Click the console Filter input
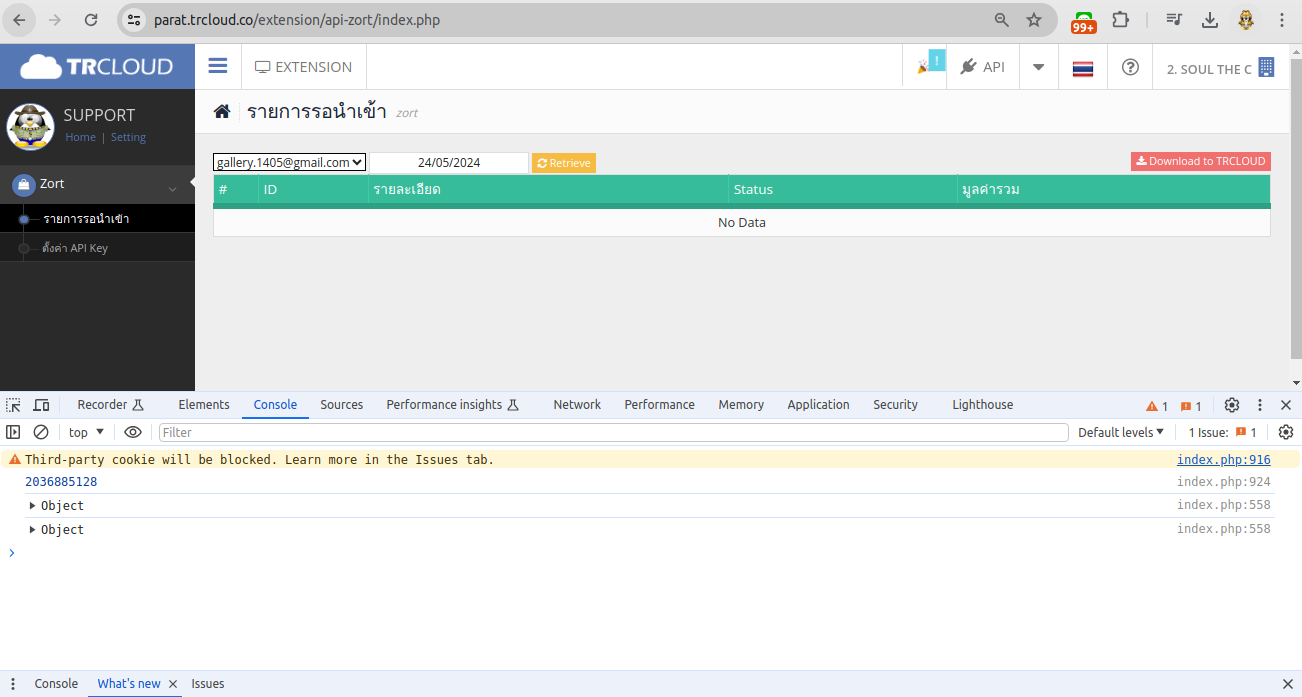 (x=614, y=432)
